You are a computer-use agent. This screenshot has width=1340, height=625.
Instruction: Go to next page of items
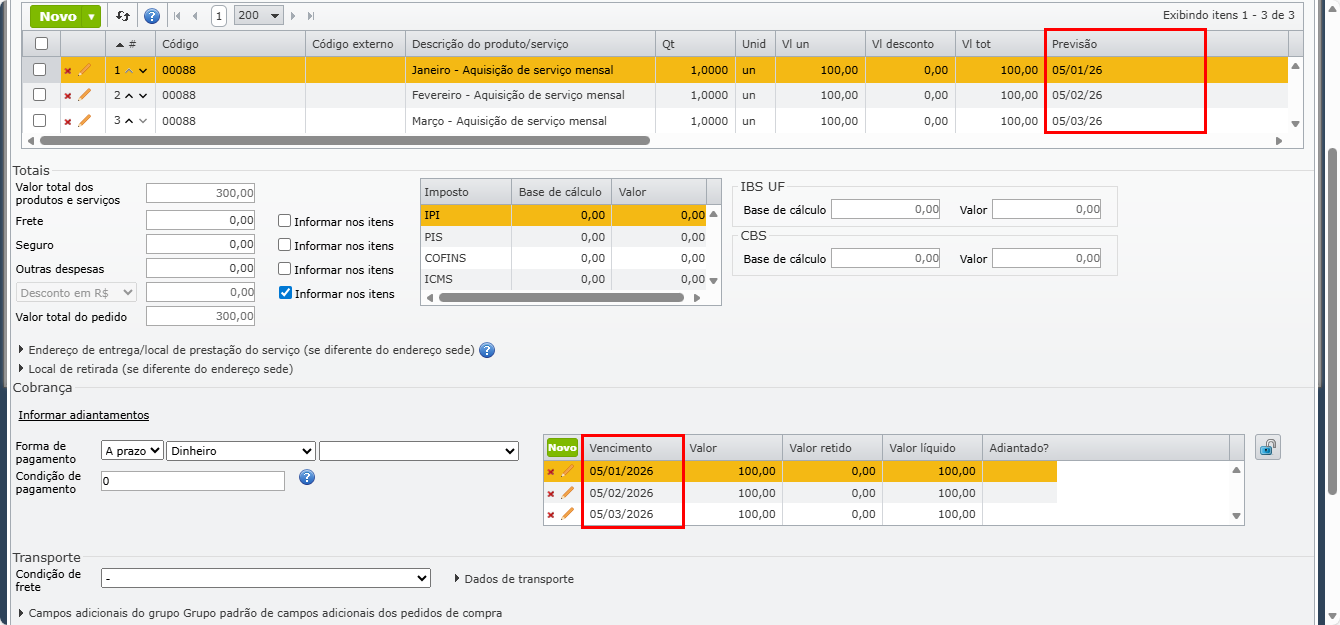293,16
